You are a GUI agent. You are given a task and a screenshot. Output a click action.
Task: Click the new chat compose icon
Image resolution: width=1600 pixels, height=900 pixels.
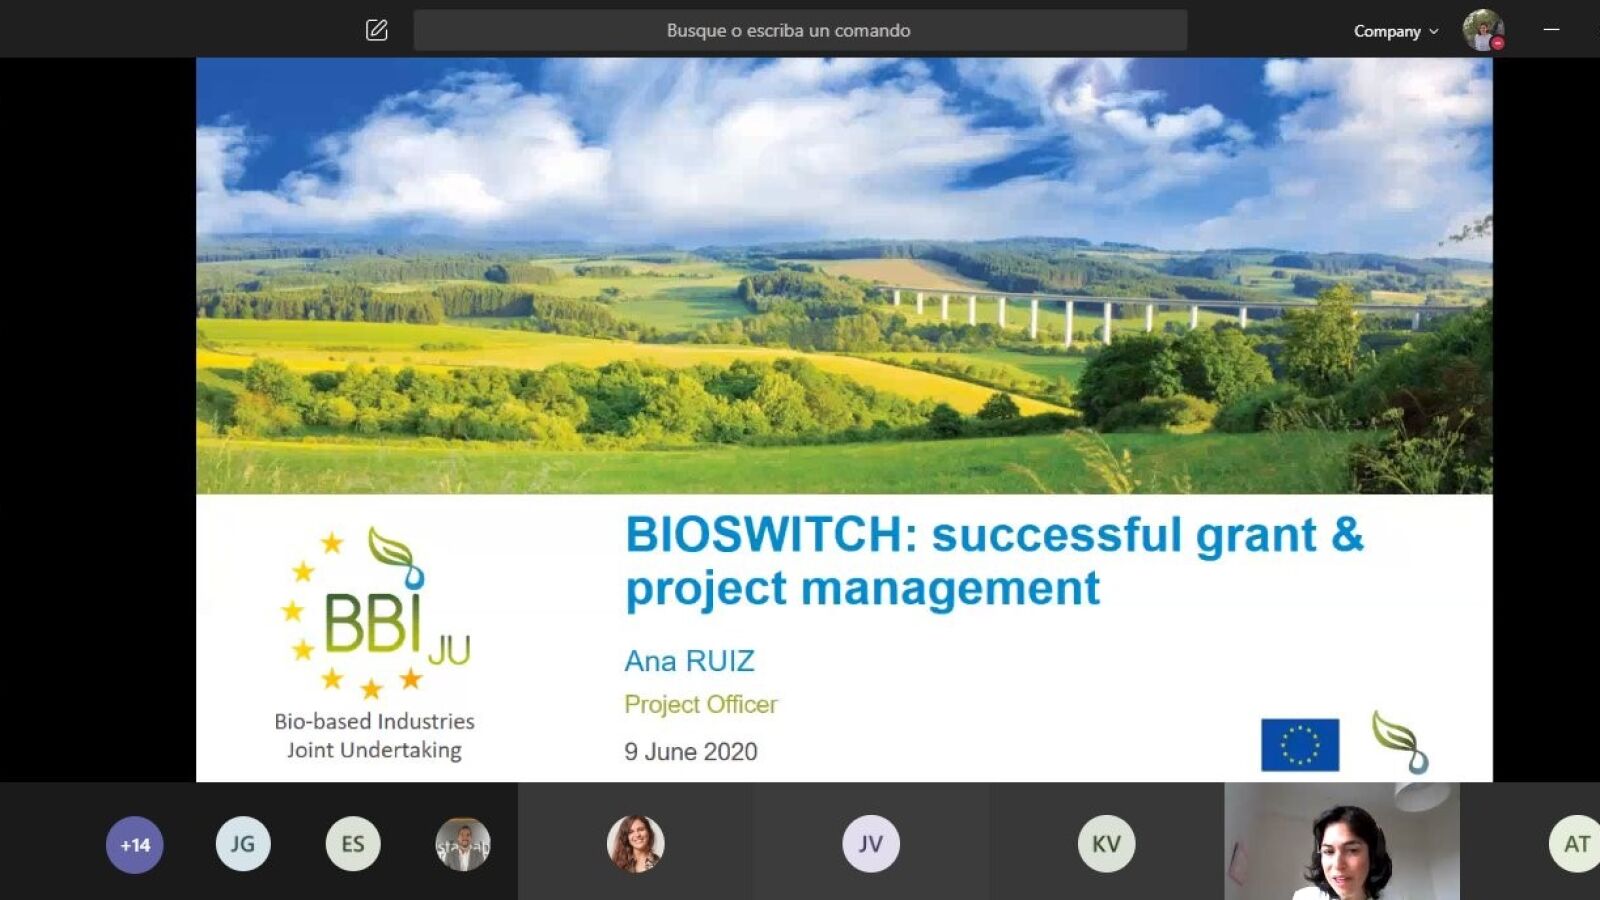click(376, 30)
